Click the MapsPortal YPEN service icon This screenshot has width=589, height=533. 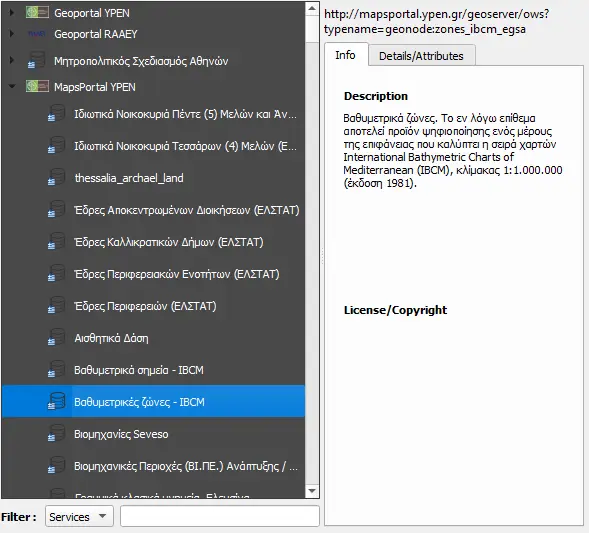click(x=37, y=87)
